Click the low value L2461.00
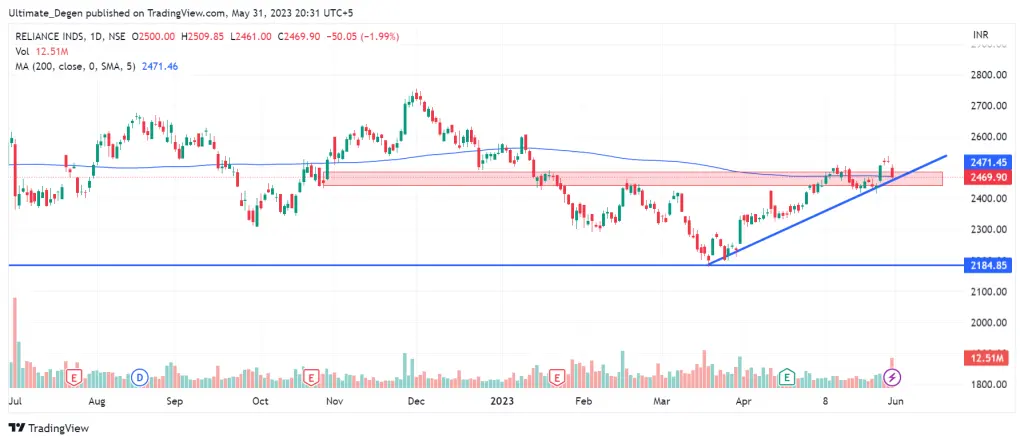 [x=251, y=38]
